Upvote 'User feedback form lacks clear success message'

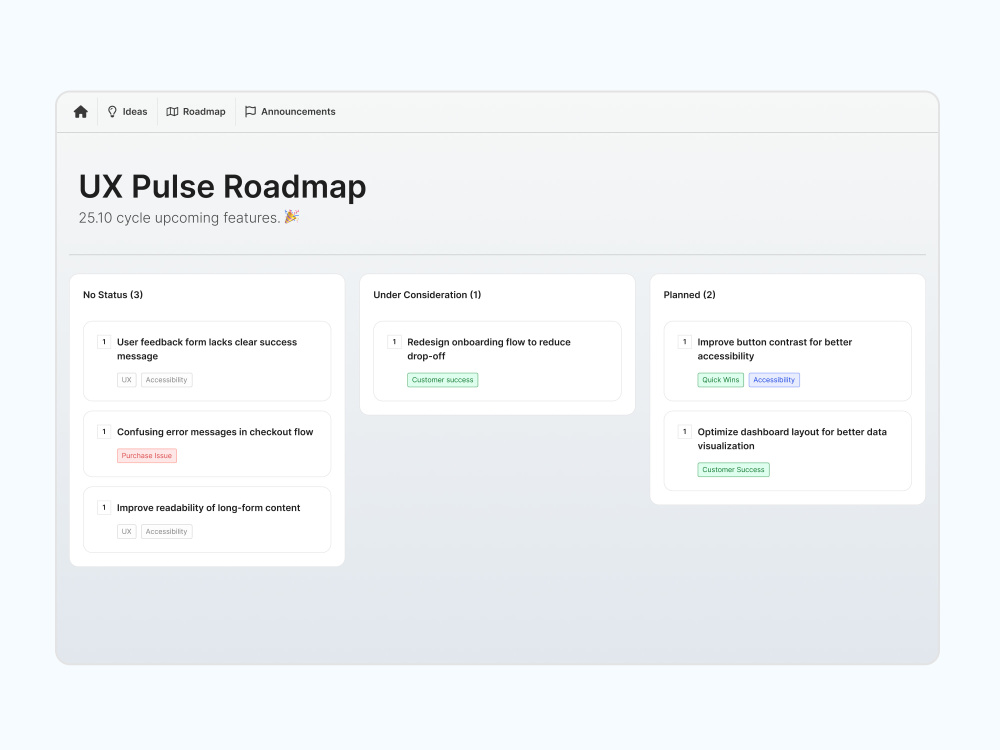tap(104, 342)
